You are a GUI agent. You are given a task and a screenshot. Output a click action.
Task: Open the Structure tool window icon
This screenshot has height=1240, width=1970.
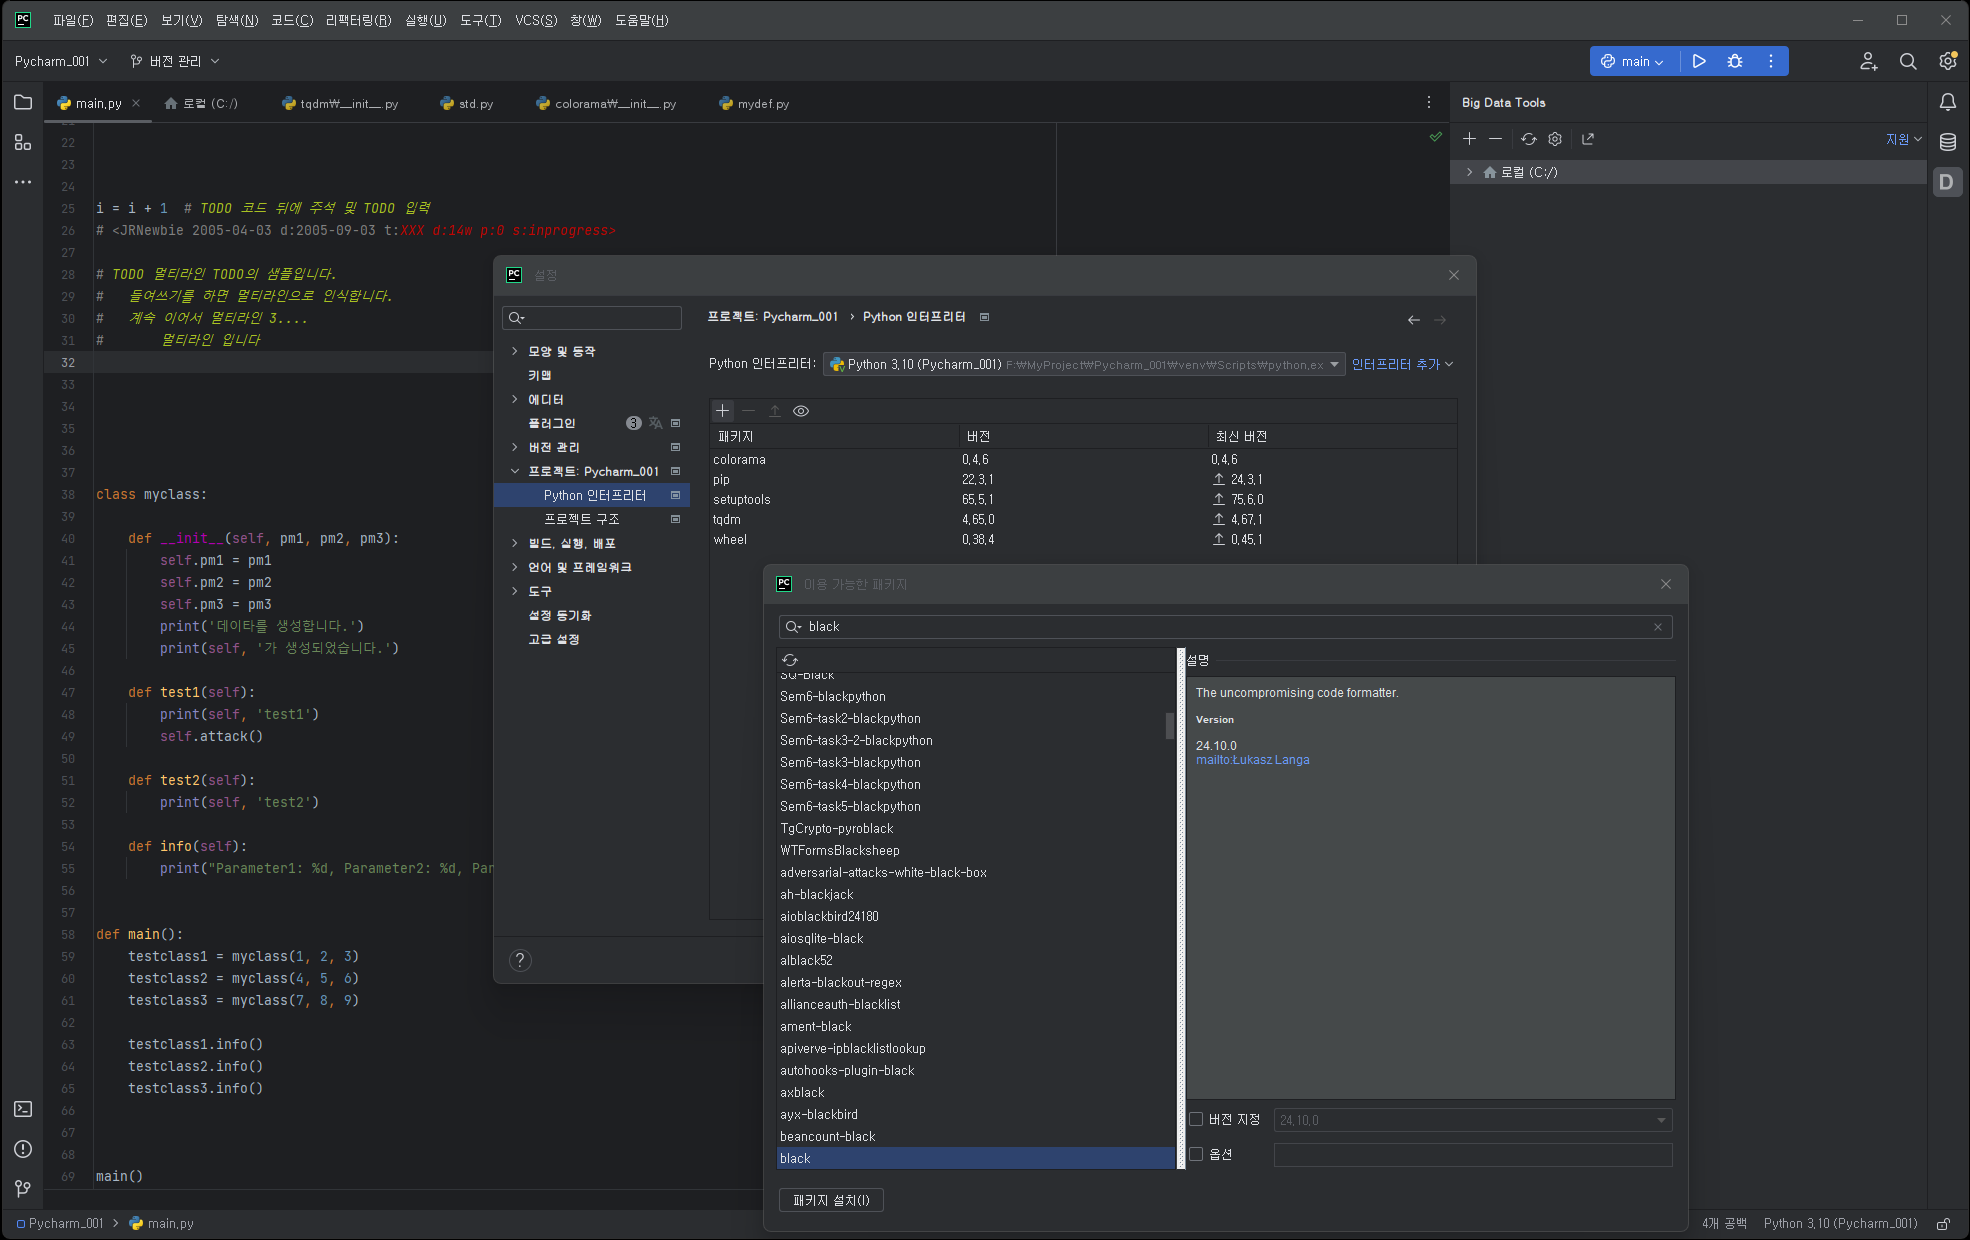pyautogui.click(x=23, y=142)
